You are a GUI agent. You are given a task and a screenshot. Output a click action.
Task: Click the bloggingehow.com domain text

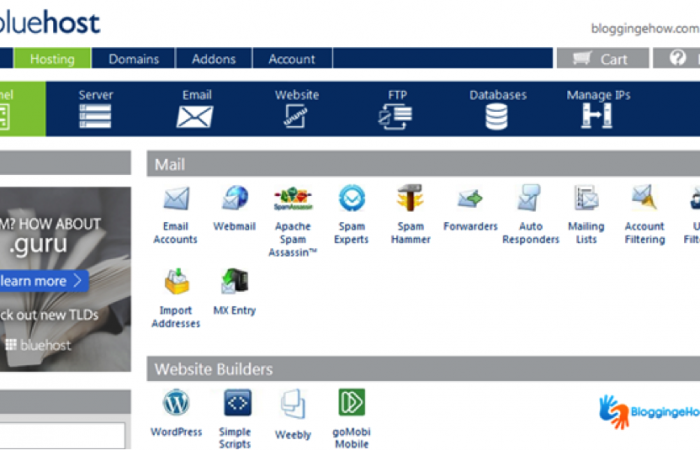pyautogui.click(x=645, y=29)
